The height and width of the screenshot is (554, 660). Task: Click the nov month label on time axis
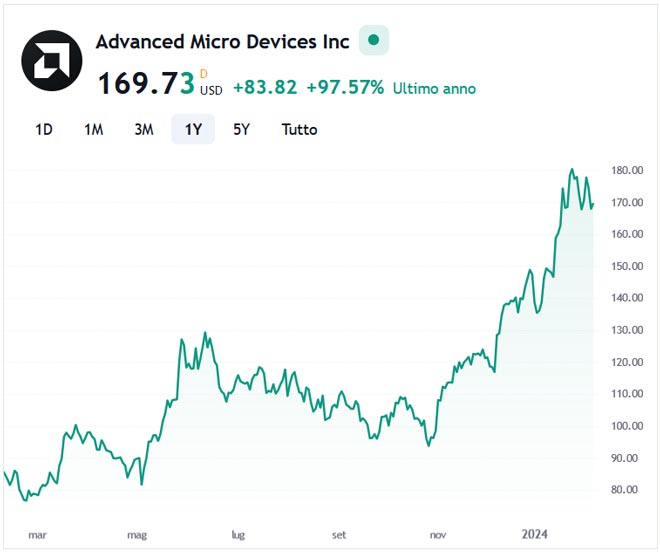[437, 535]
